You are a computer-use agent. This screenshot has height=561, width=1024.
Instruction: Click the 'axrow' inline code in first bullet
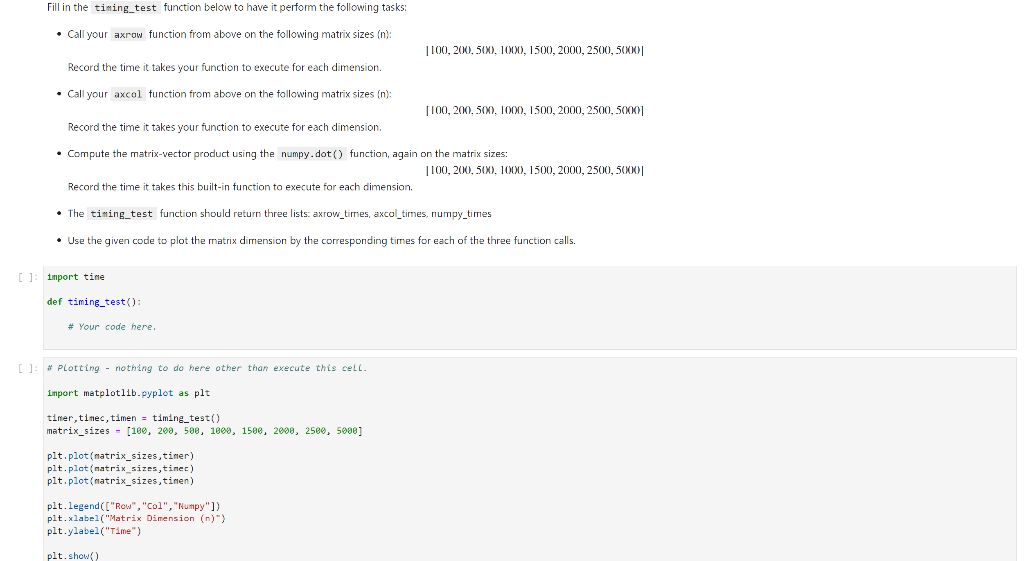pyautogui.click(x=128, y=35)
